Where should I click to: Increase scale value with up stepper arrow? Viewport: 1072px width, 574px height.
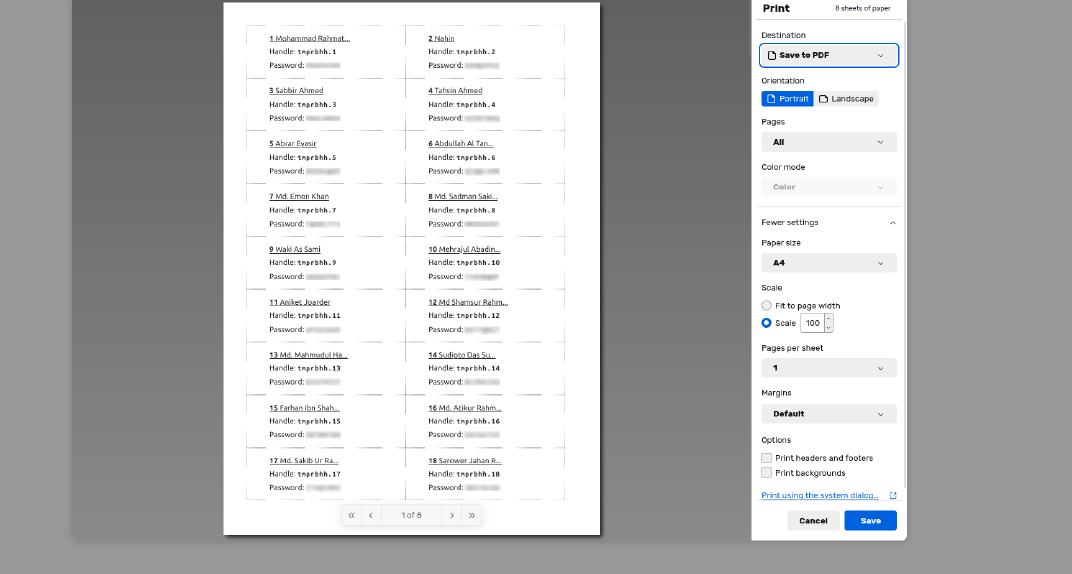(828, 319)
